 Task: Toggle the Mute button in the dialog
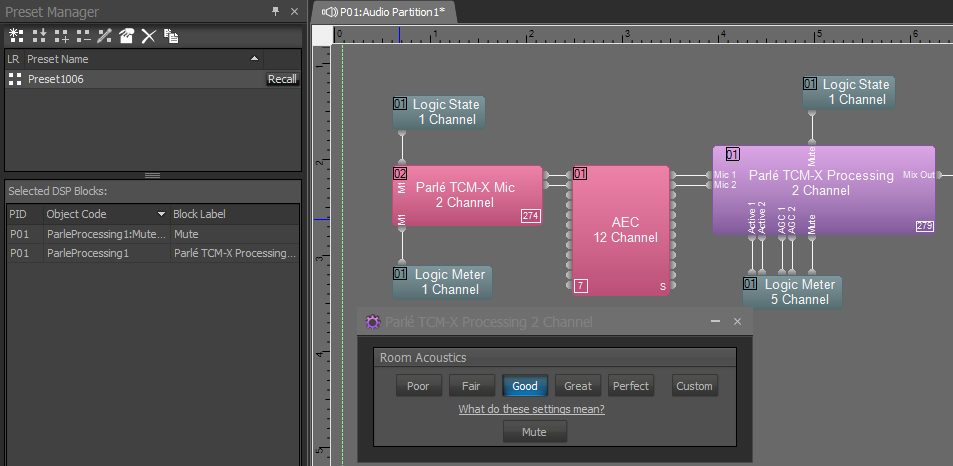(x=534, y=432)
